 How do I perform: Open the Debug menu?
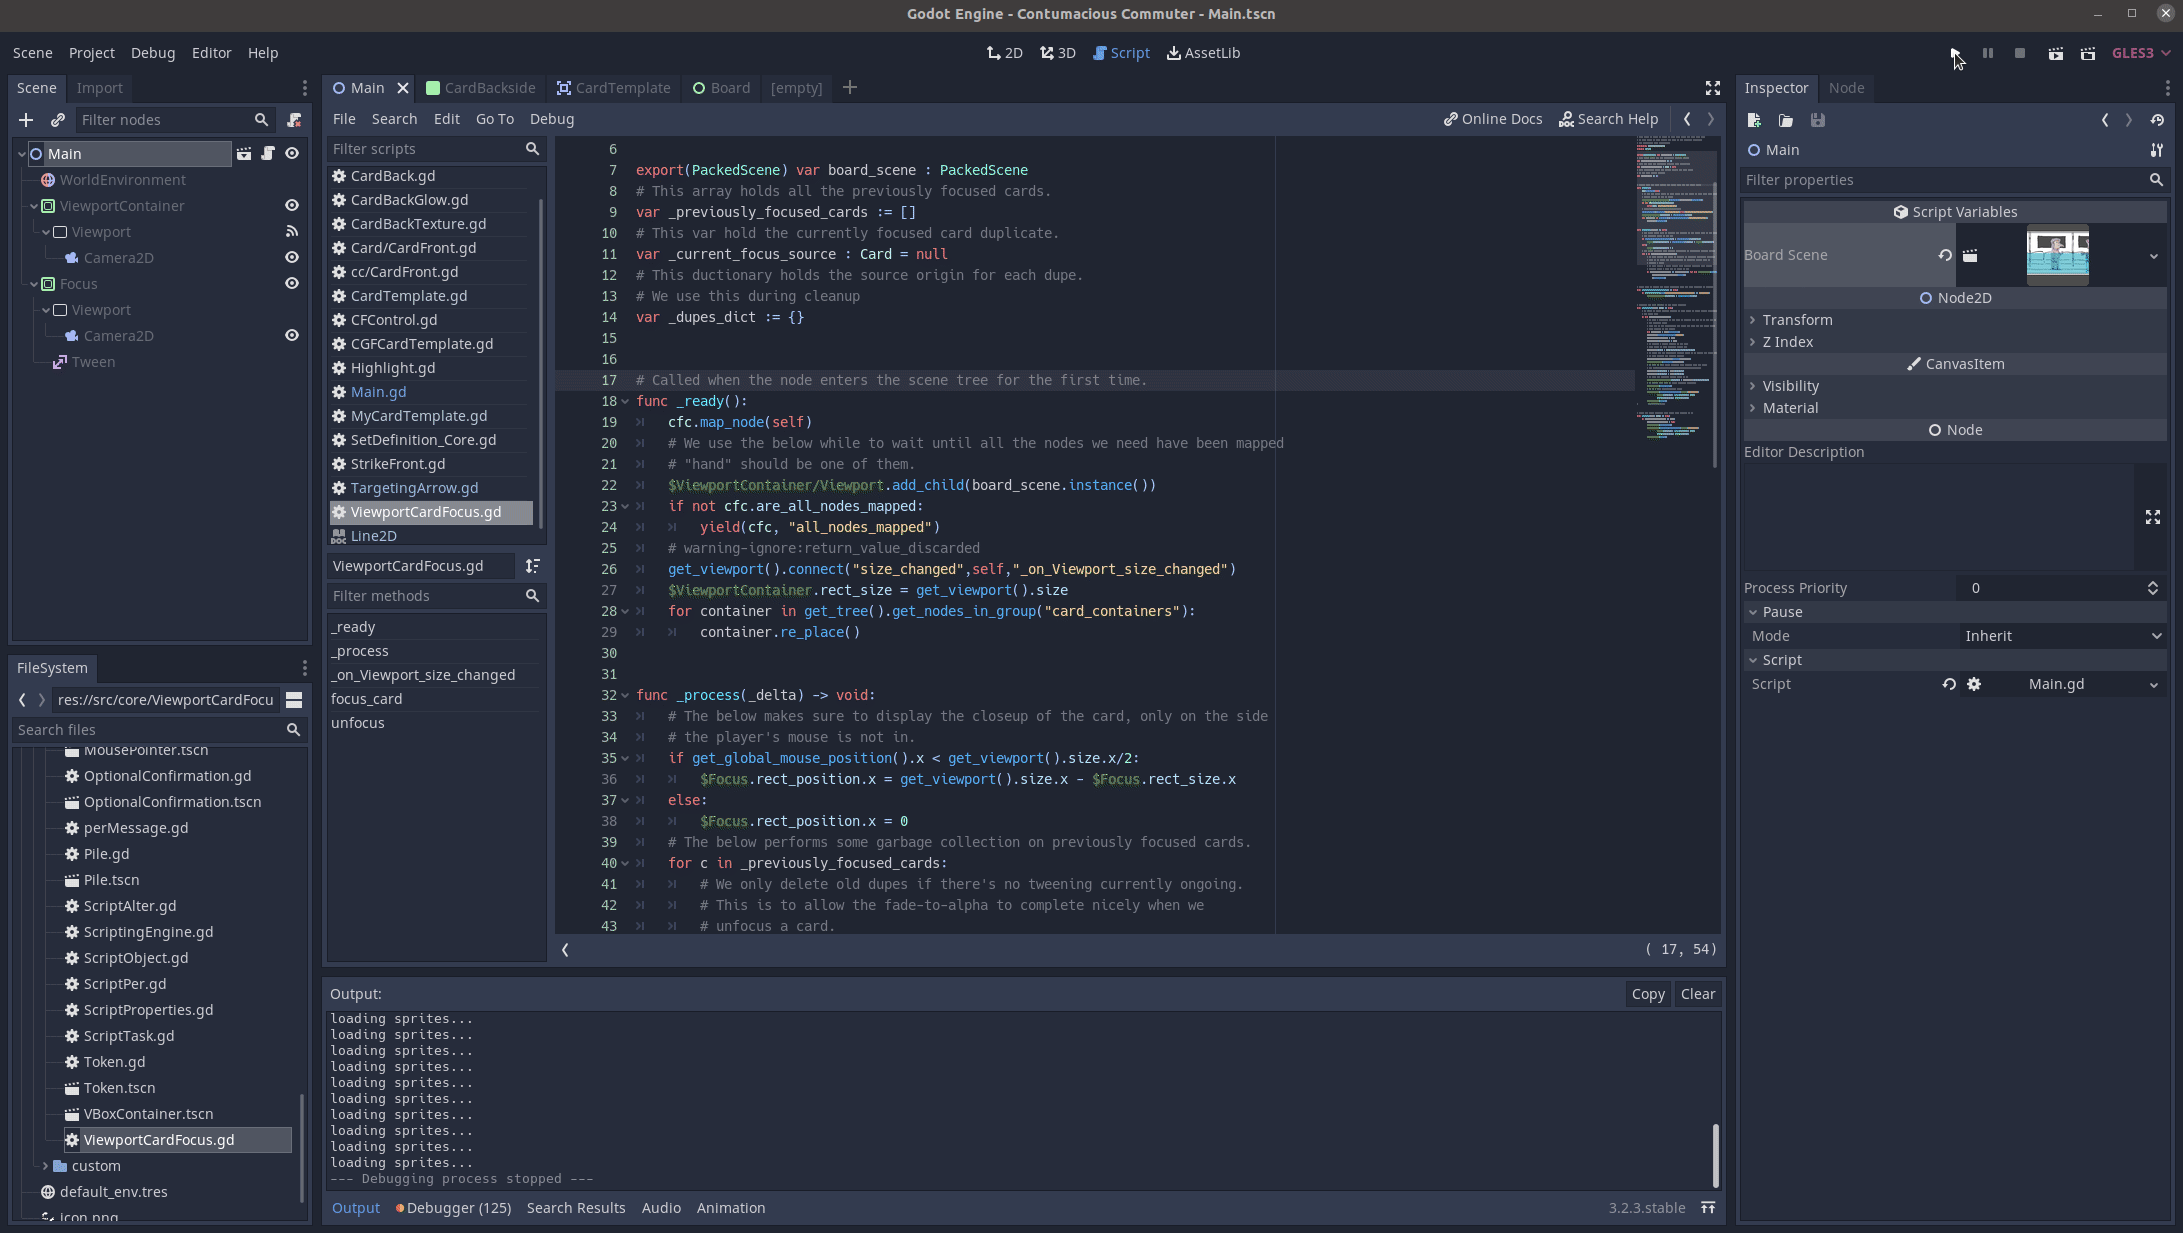(150, 52)
